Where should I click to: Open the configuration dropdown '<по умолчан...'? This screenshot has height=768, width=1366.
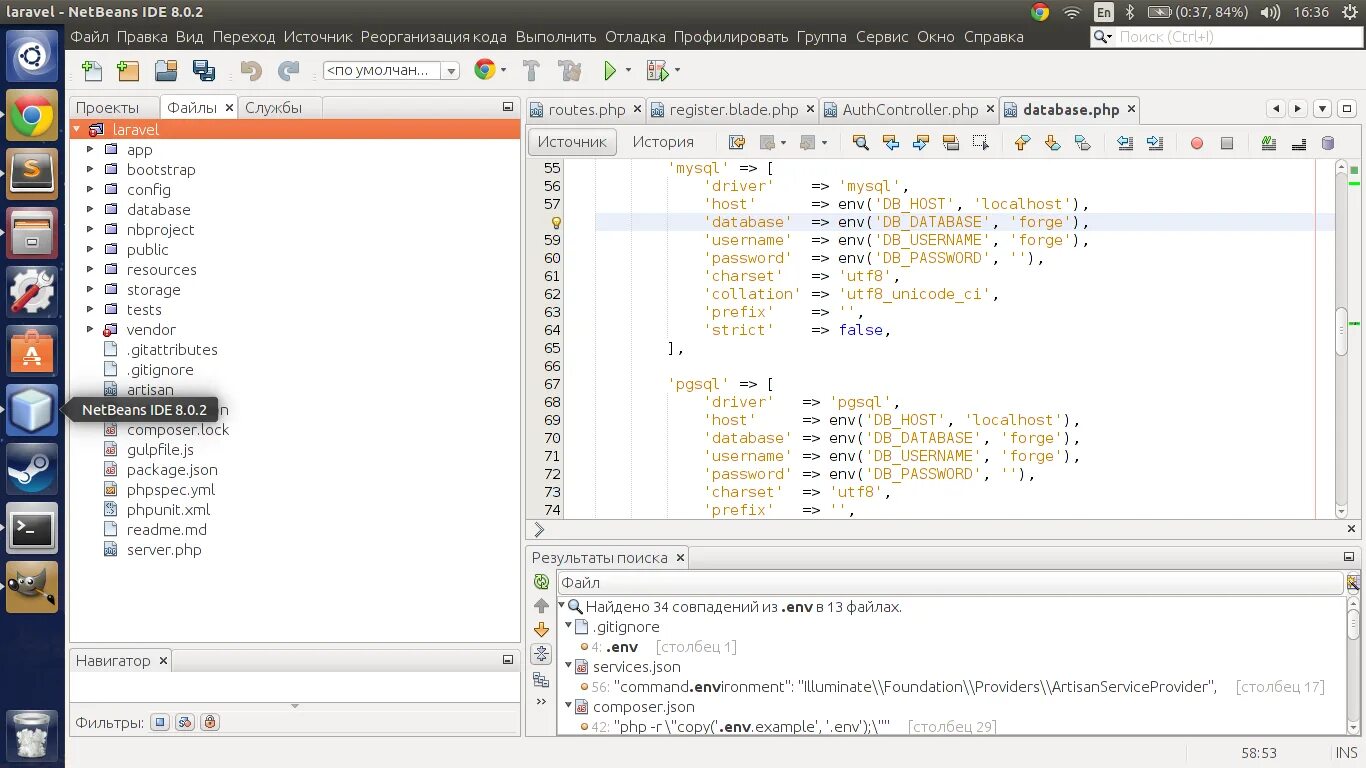click(x=391, y=70)
